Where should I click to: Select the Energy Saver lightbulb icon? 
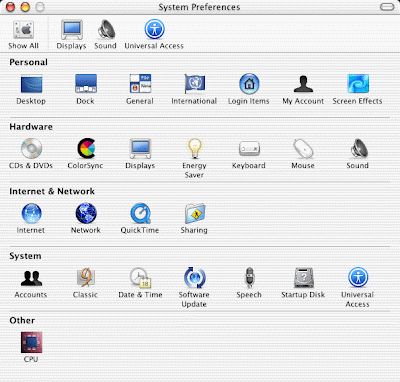[x=195, y=148]
